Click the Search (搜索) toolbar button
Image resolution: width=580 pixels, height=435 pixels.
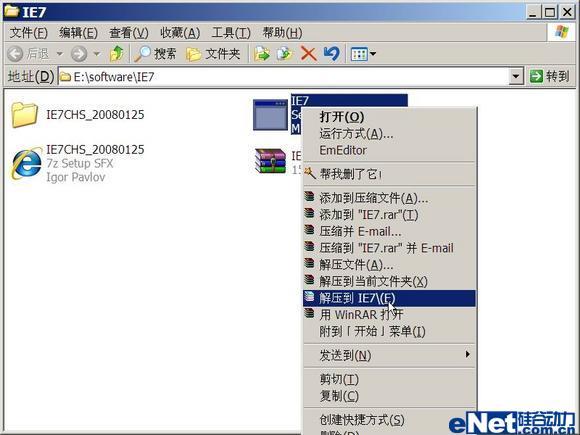(x=155, y=54)
